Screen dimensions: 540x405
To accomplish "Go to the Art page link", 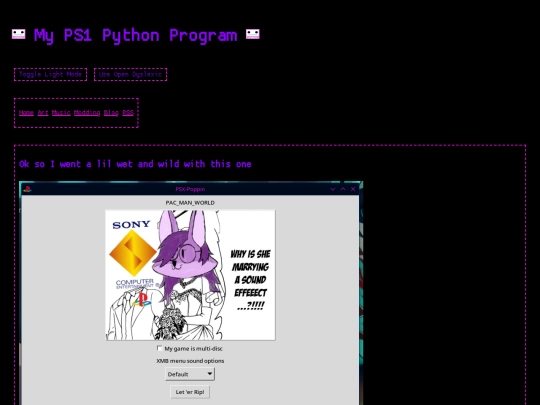I will 43,113.
